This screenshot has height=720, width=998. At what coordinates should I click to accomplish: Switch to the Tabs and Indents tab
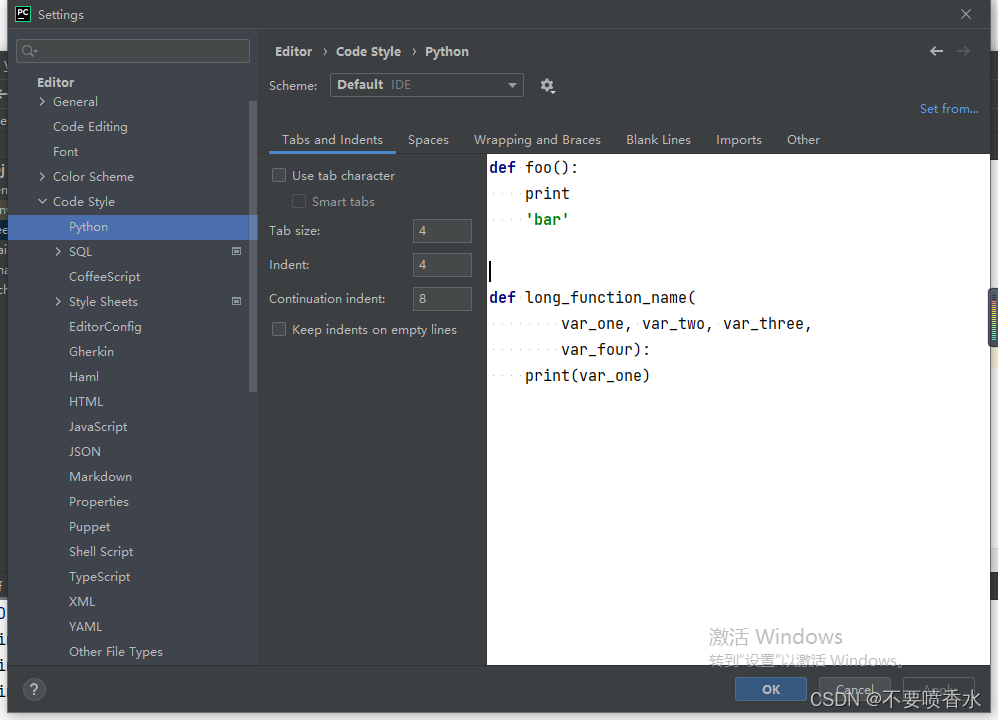click(x=332, y=139)
